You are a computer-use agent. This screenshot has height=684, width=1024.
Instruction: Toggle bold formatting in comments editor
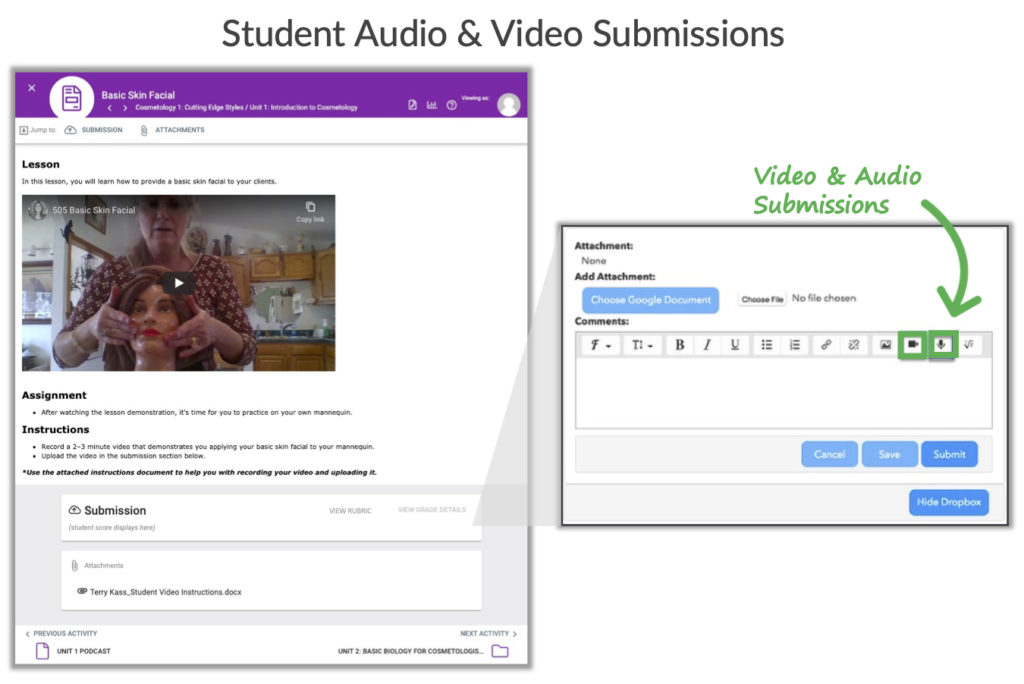pos(680,345)
